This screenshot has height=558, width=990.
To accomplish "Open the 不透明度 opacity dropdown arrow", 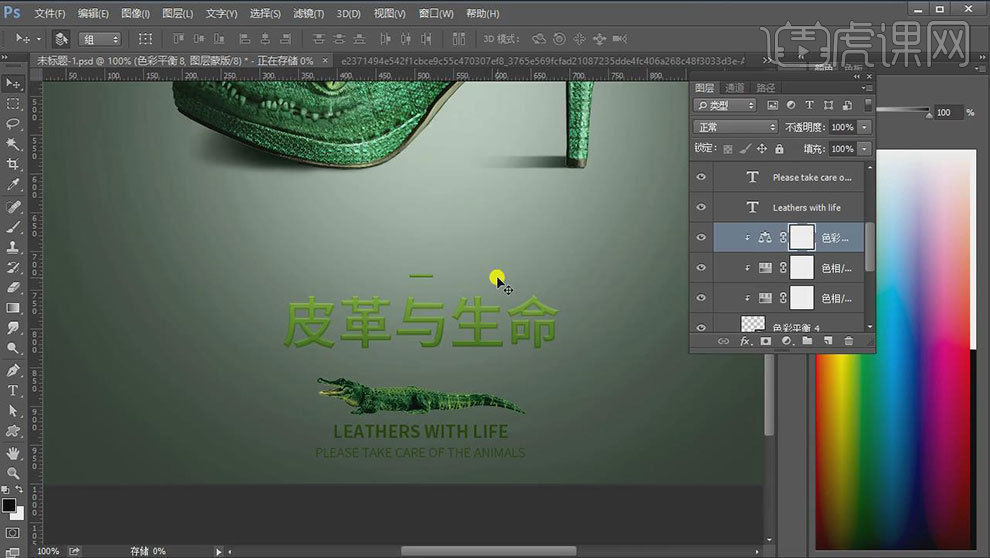I will 864,127.
